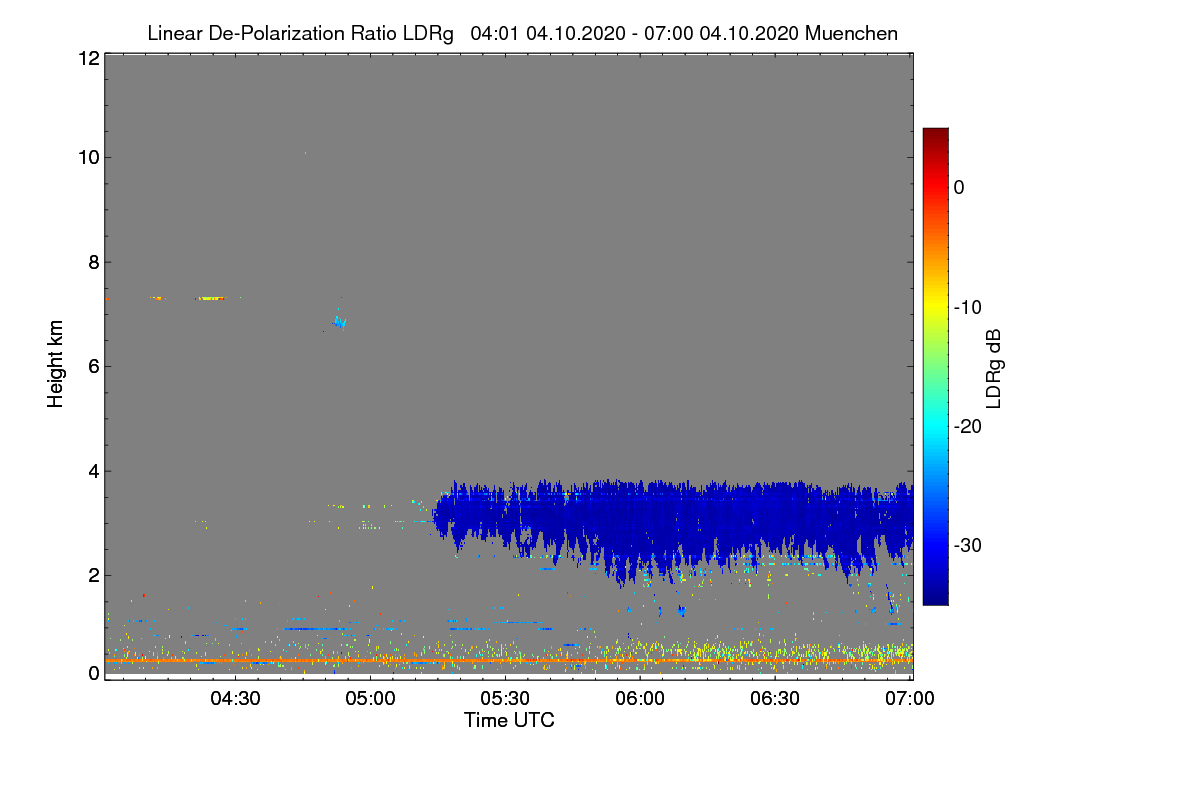
Task: Click the 07:00 time tick label
Action: pos(909,698)
